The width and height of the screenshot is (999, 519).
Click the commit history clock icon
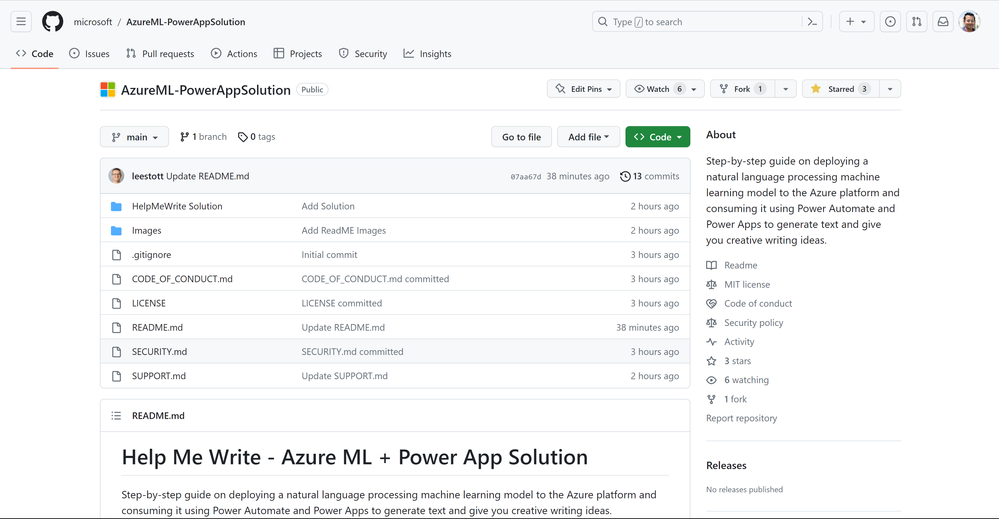625,176
